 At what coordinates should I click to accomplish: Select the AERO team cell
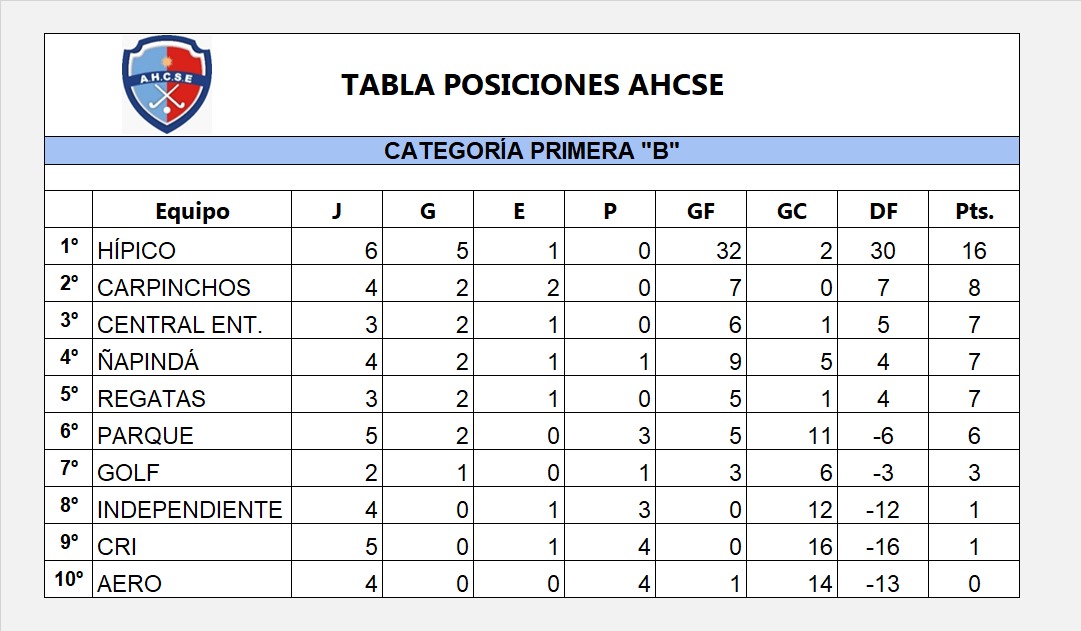pyautogui.click(x=129, y=583)
